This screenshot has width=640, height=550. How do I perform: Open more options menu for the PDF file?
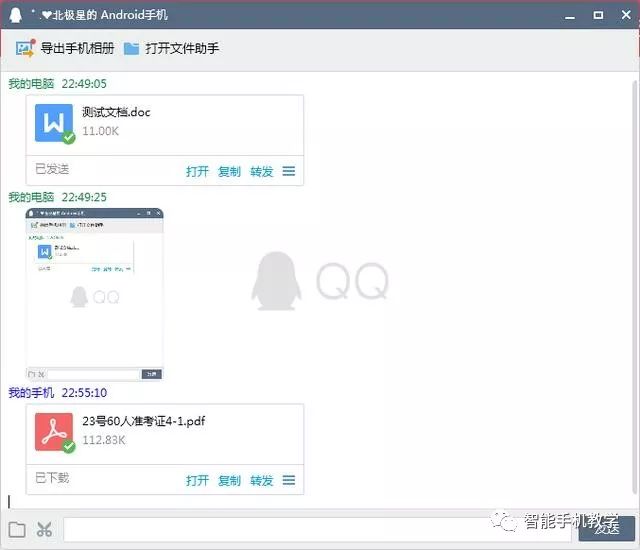[289, 480]
